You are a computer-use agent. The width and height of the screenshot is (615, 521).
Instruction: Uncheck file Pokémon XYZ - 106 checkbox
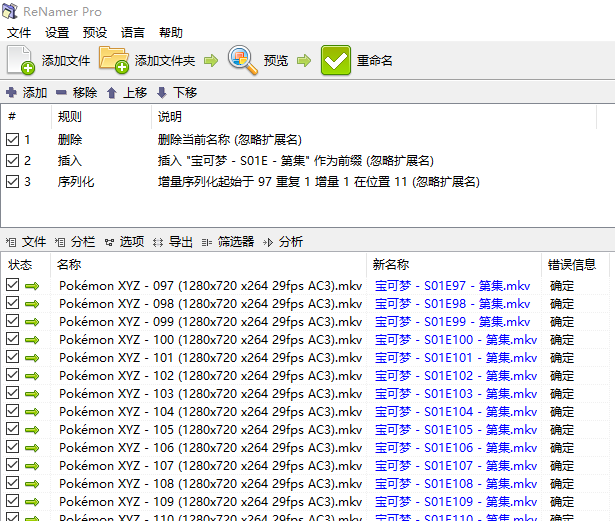(x=13, y=447)
